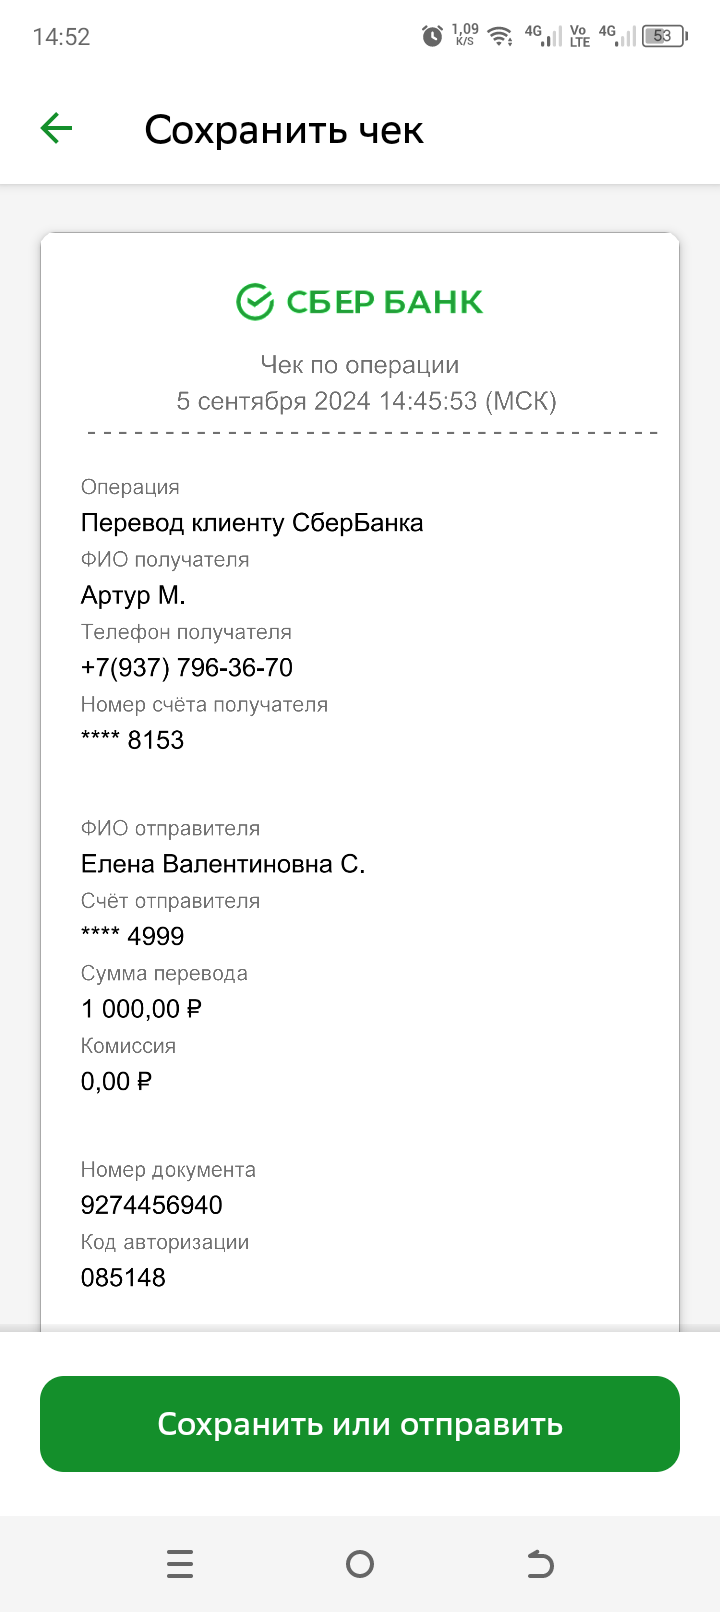Click the Сохранить или отправить button
Screen dimensions: 720x1612
(360, 1423)
